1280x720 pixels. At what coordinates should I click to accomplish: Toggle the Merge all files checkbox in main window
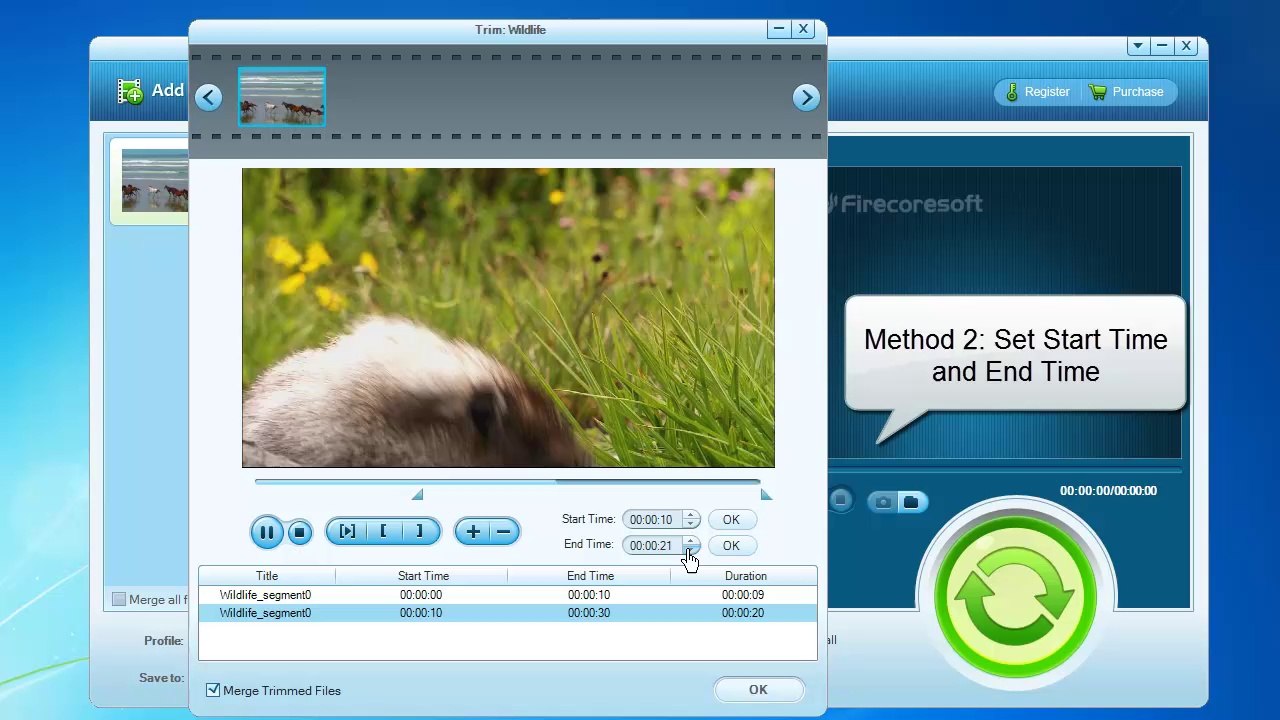119,600
